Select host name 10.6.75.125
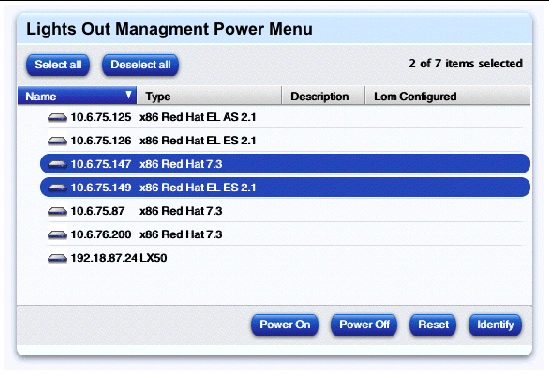549x374 pixels. (x=101, y=117)
